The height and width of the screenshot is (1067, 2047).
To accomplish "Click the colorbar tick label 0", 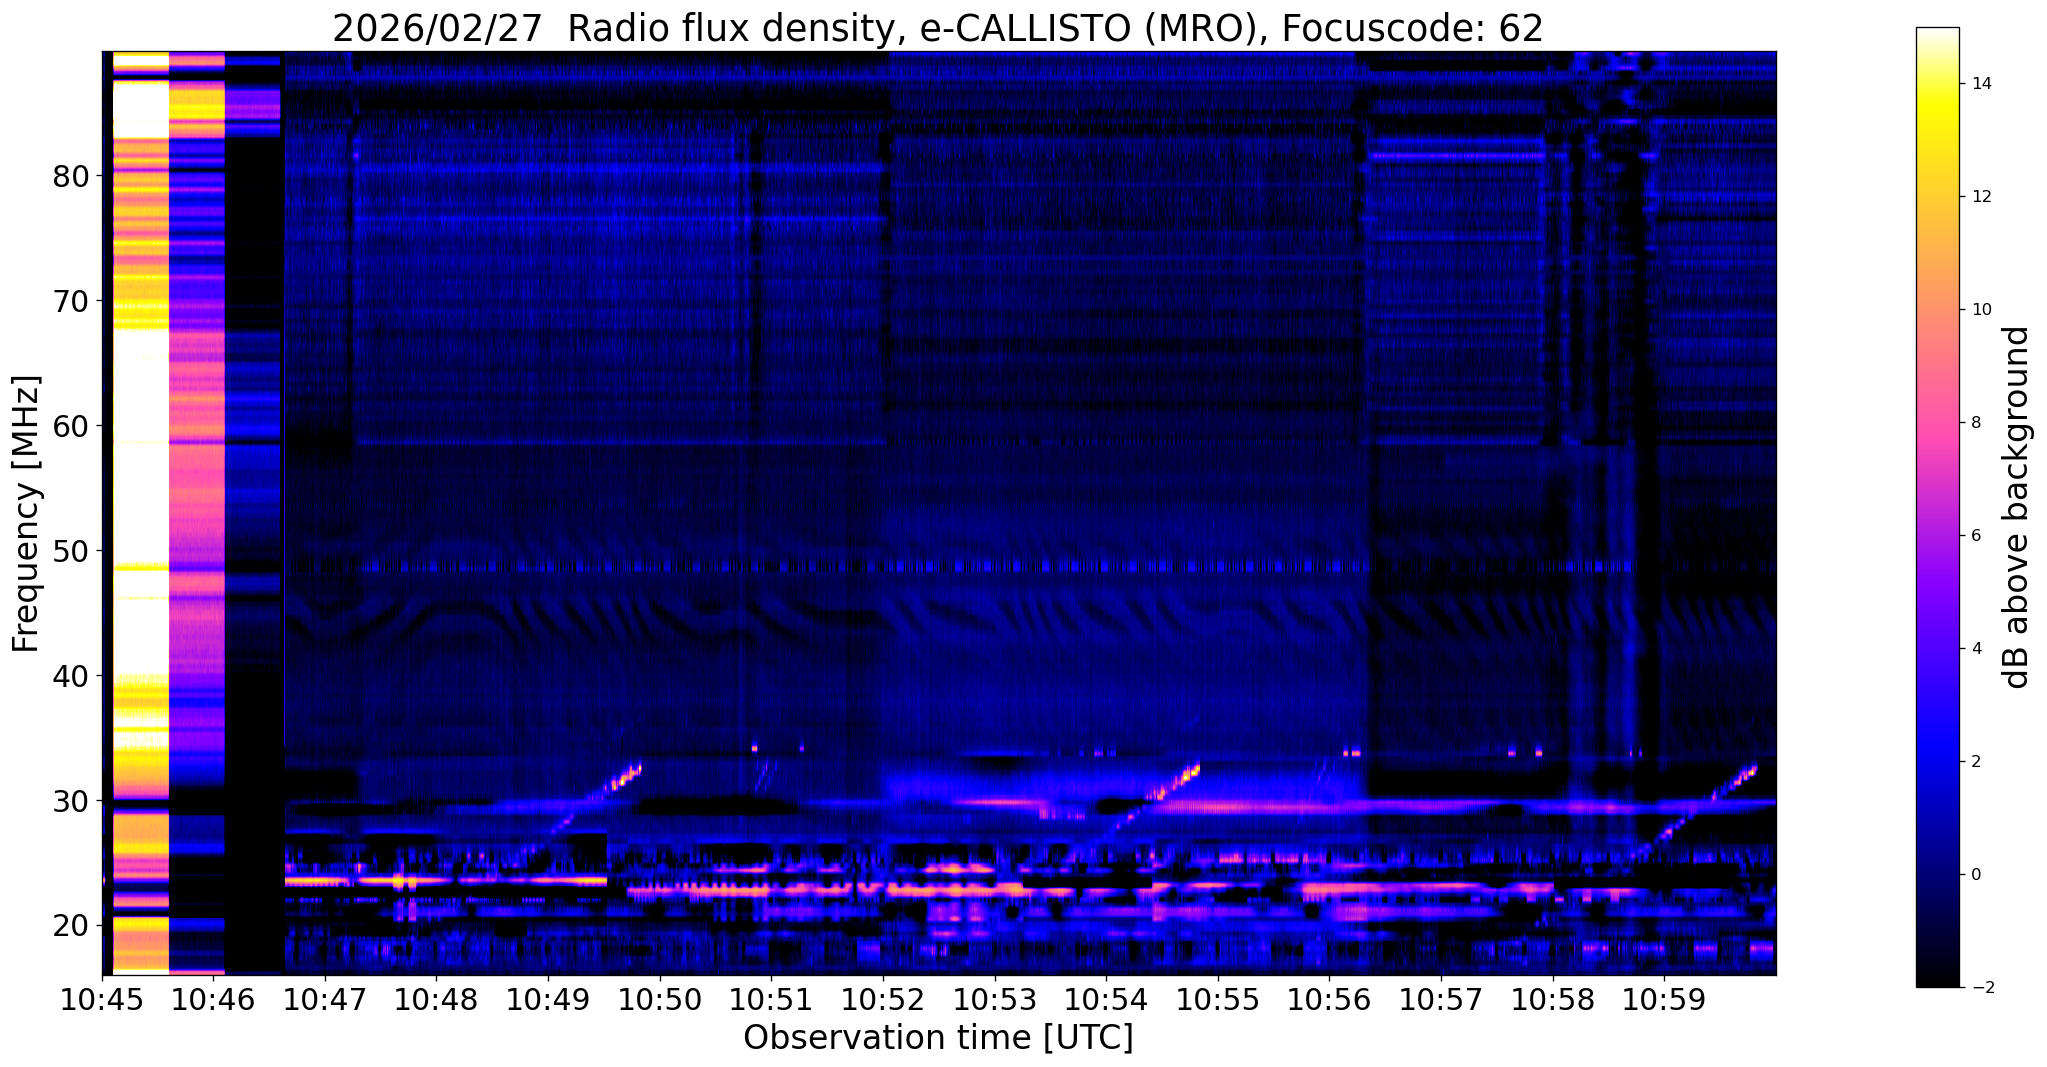I will coord(1974,875).
